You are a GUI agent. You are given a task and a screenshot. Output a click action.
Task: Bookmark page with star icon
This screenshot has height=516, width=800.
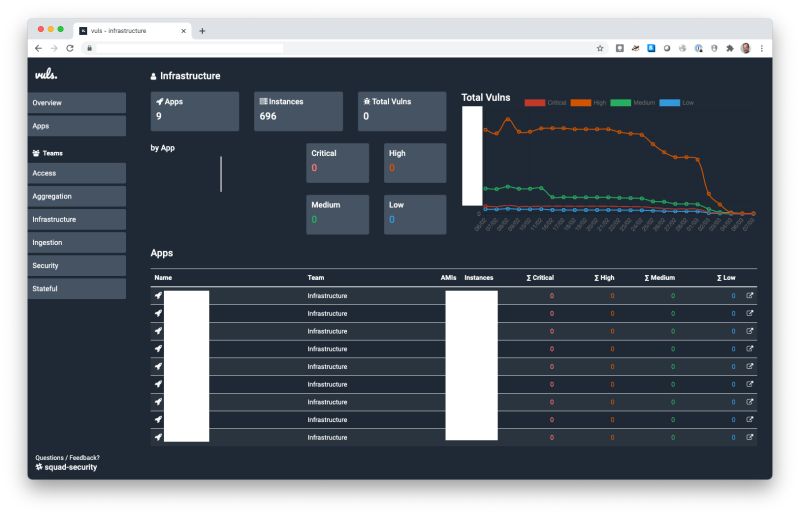pos(600,48)
